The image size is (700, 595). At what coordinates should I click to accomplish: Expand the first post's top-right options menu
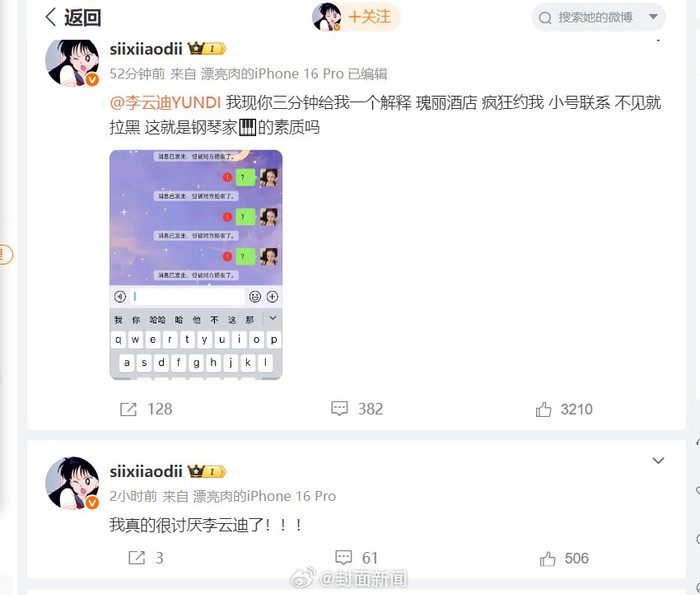tap(658, 39)
